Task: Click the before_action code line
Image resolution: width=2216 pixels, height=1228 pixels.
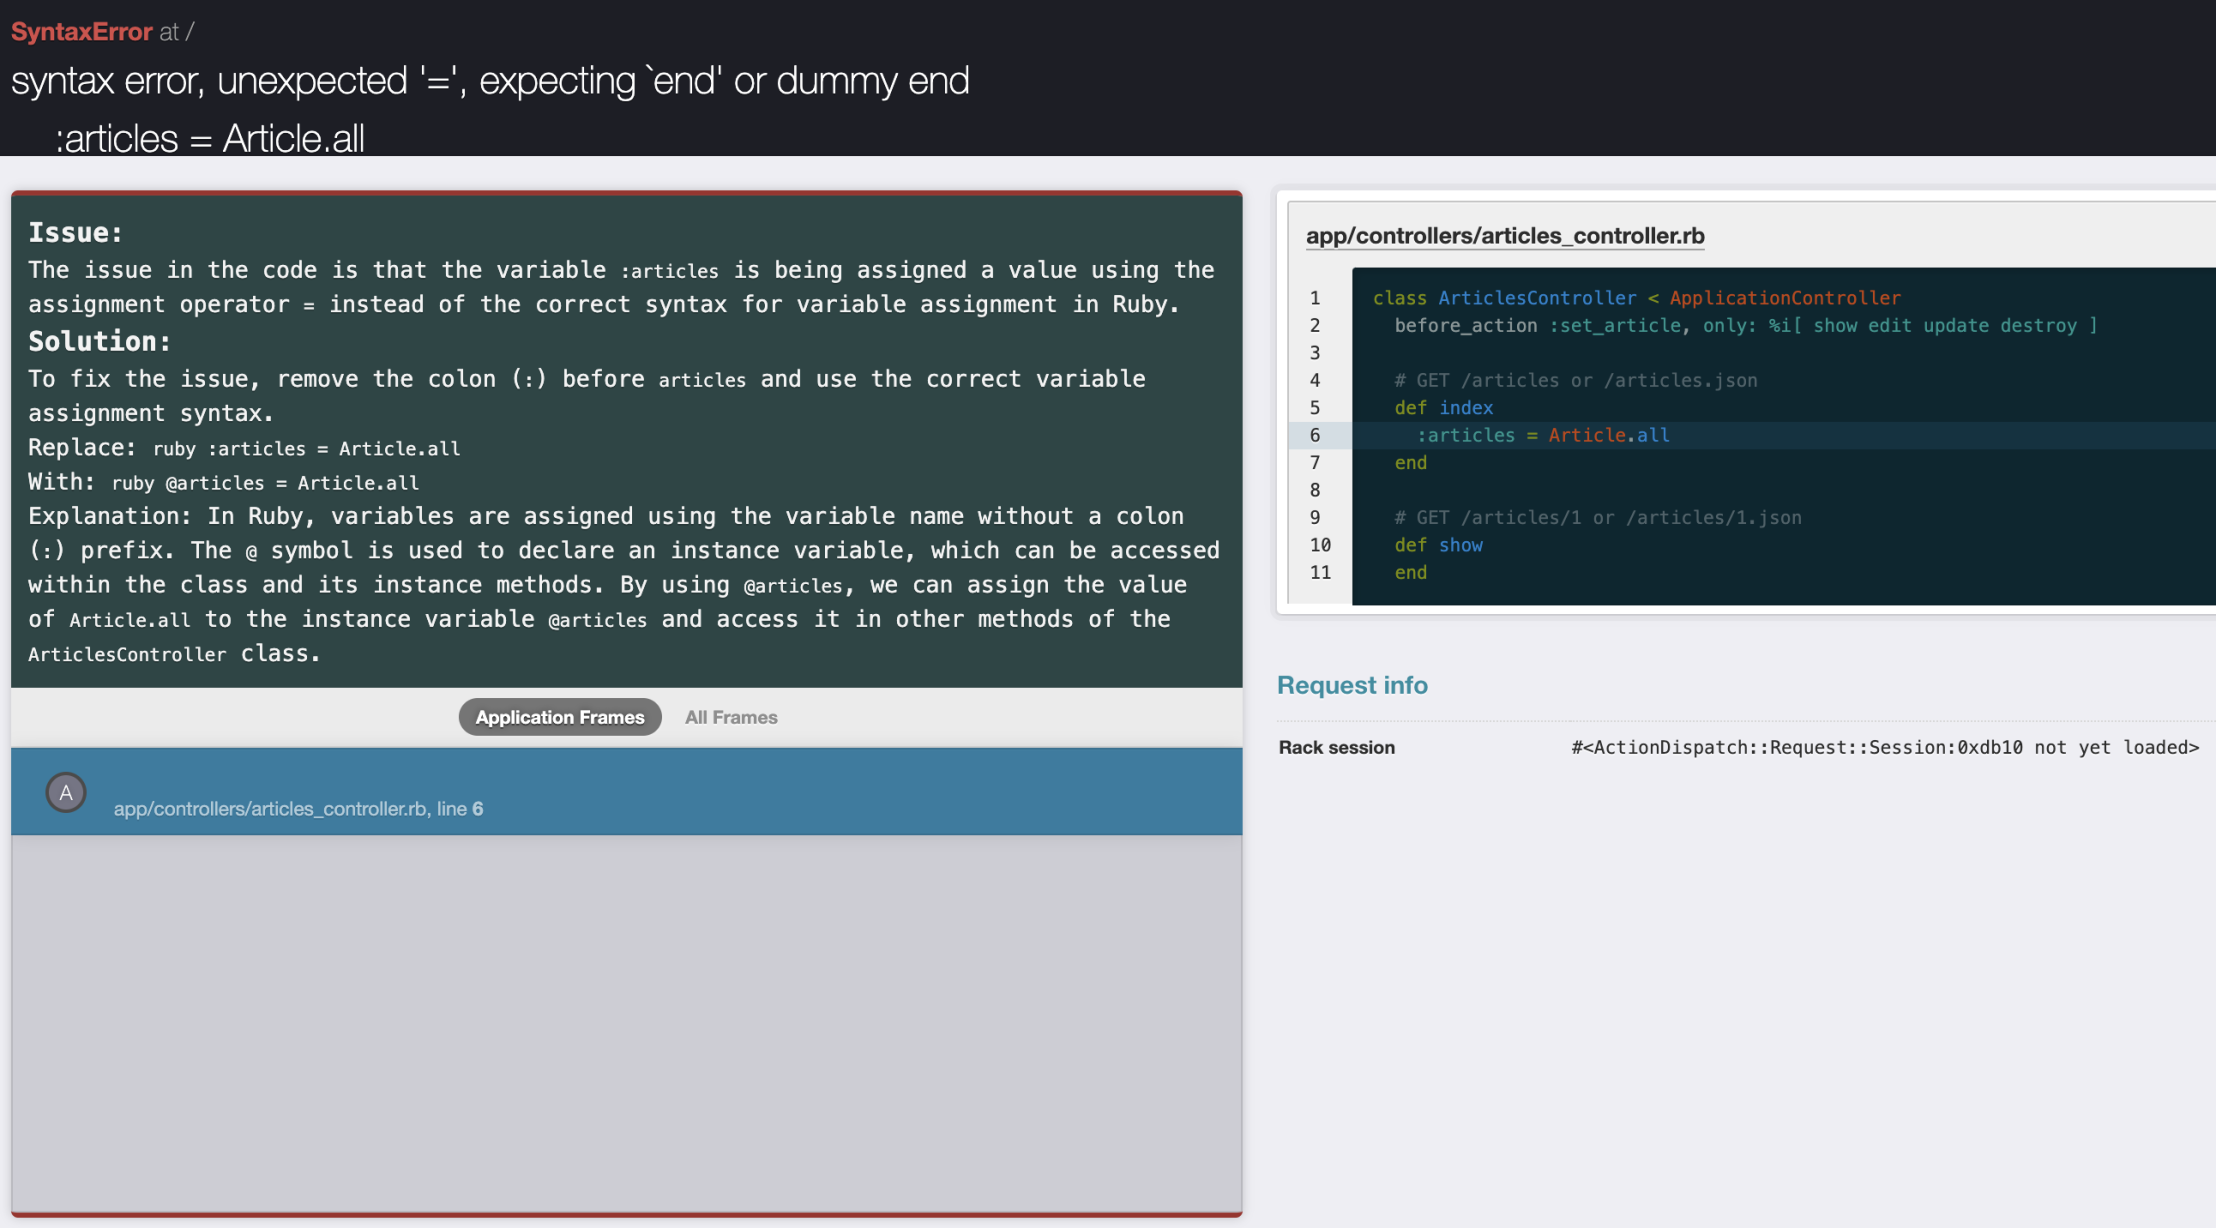Action: click(x=1745, y=326)
